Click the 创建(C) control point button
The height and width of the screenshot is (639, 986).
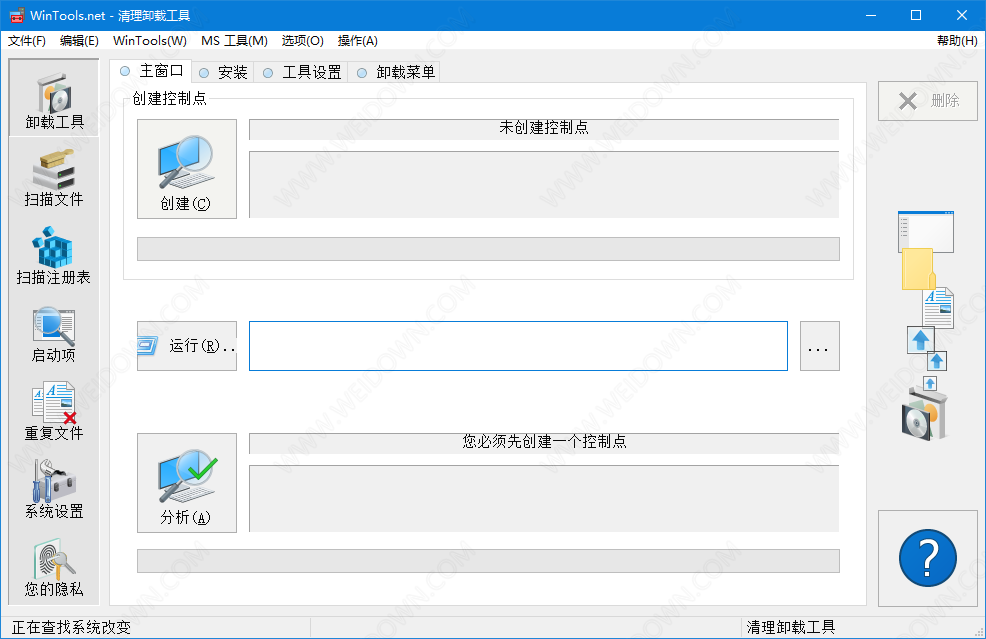tap(187, 169)
